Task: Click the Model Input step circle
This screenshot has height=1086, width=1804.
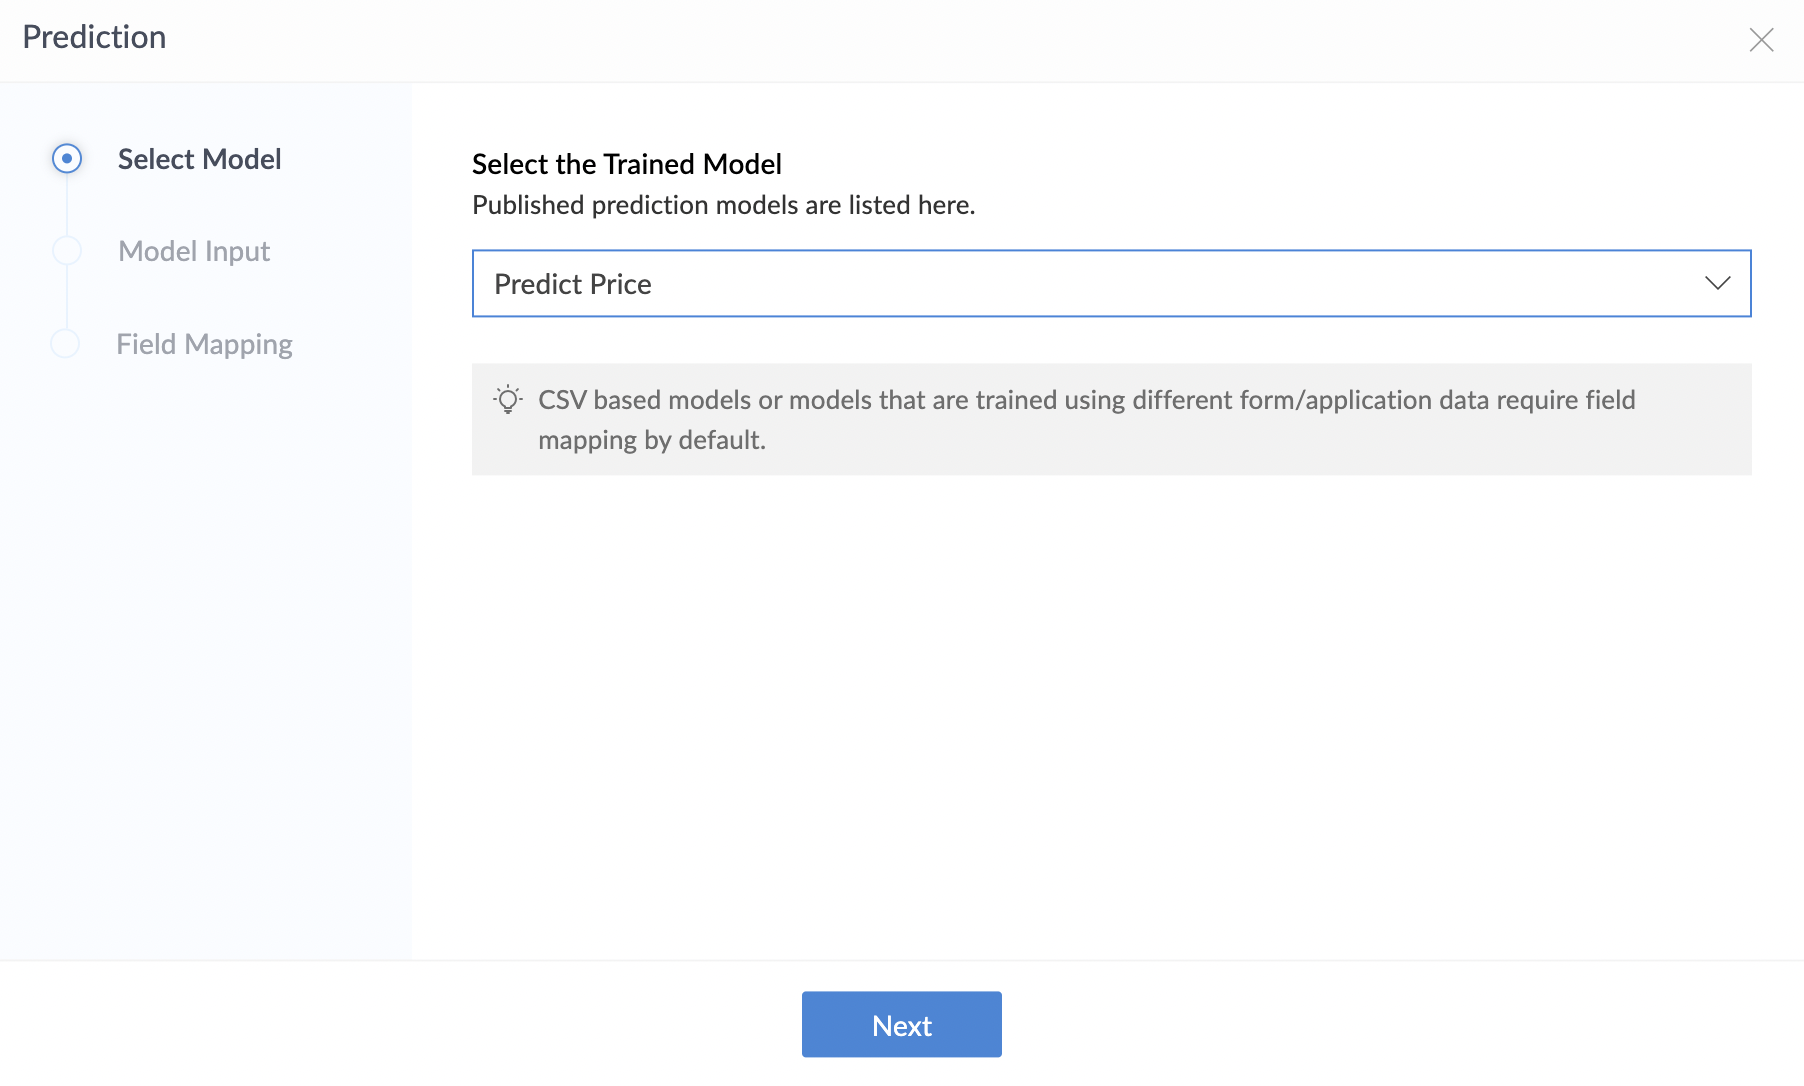Action: click(67, 251)
